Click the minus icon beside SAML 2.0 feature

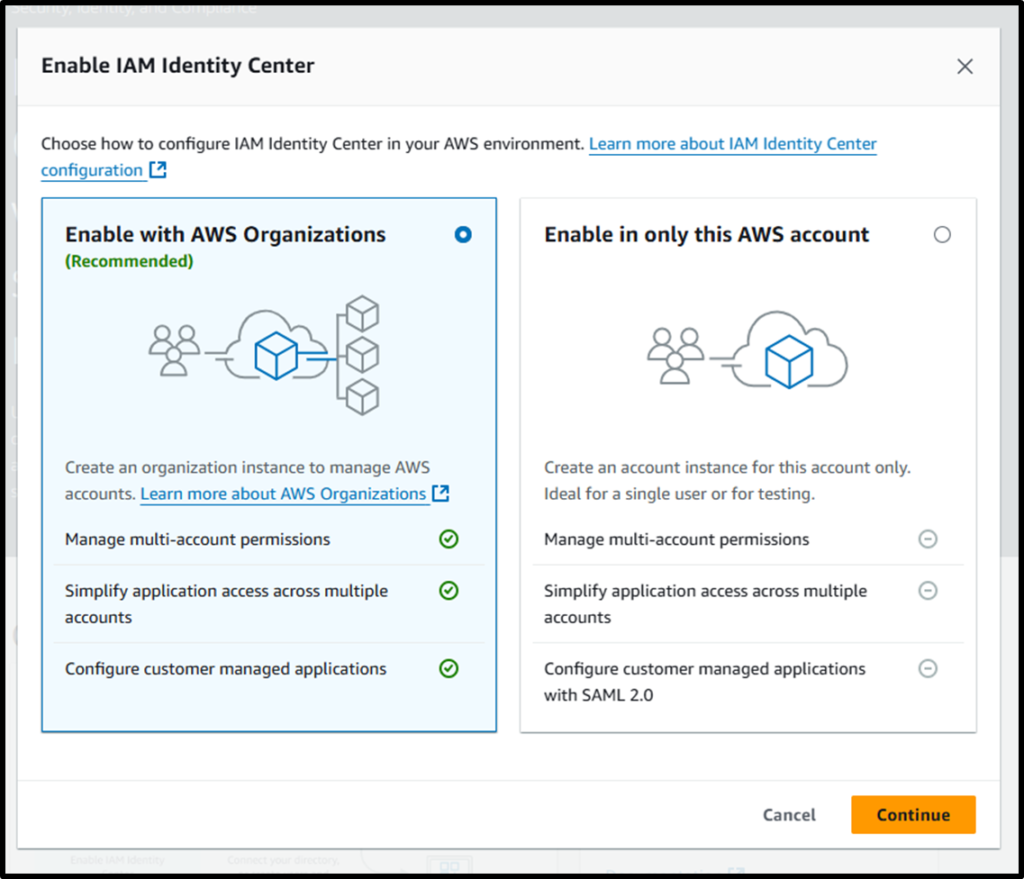(928, 668)
